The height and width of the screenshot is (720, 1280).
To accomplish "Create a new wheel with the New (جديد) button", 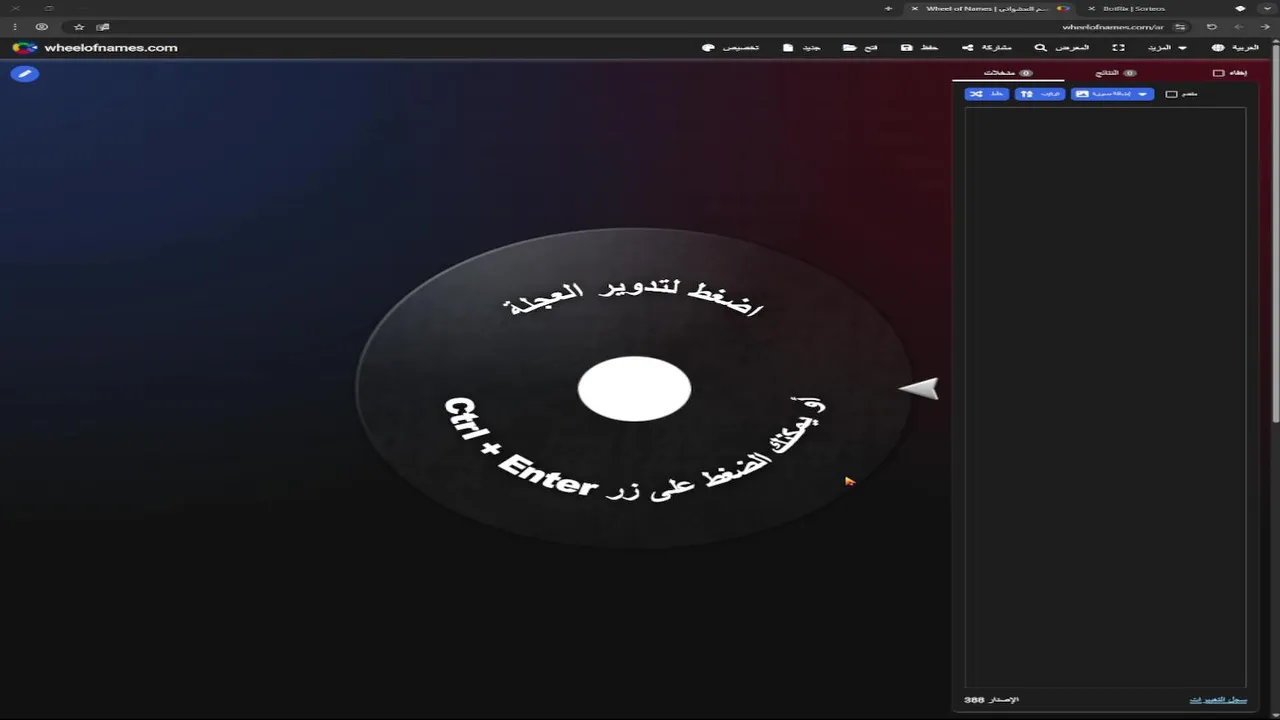I will coord(802,47).
